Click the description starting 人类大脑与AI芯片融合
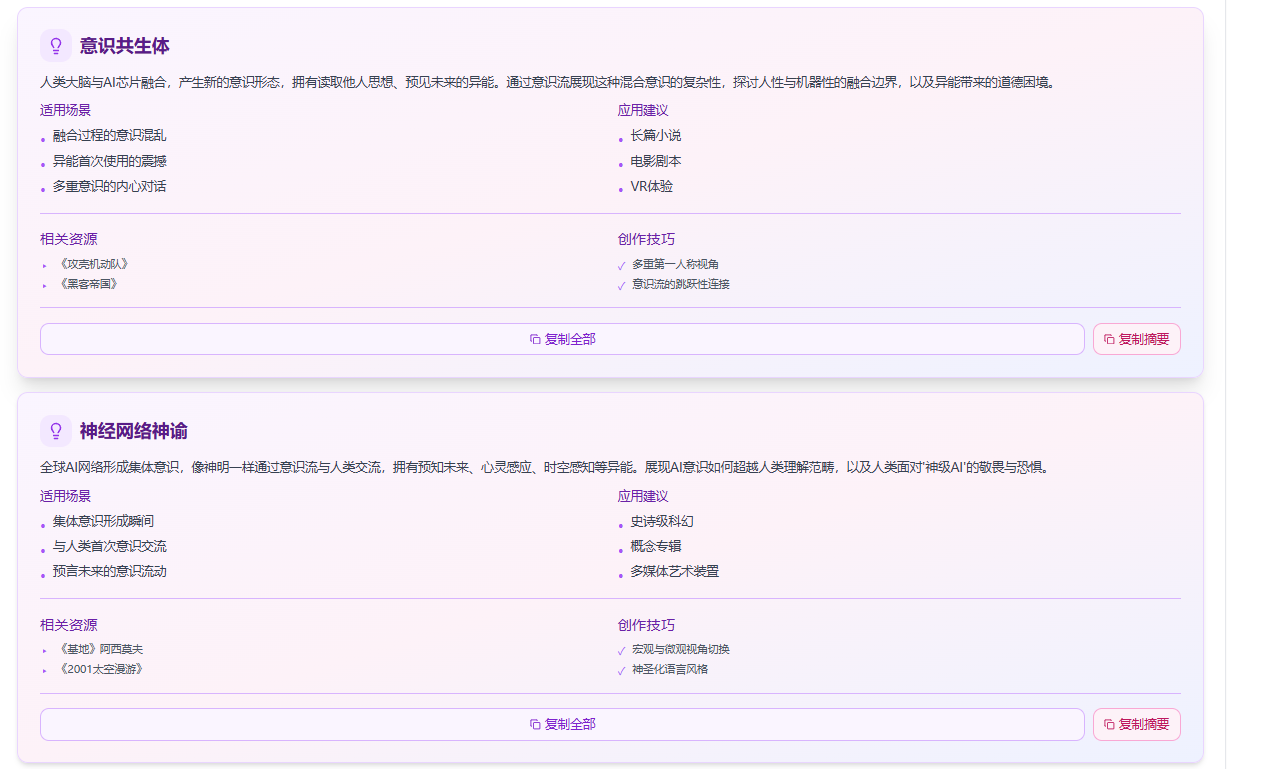The height and width of the screenshot is (769, 1263). point(547,82)
